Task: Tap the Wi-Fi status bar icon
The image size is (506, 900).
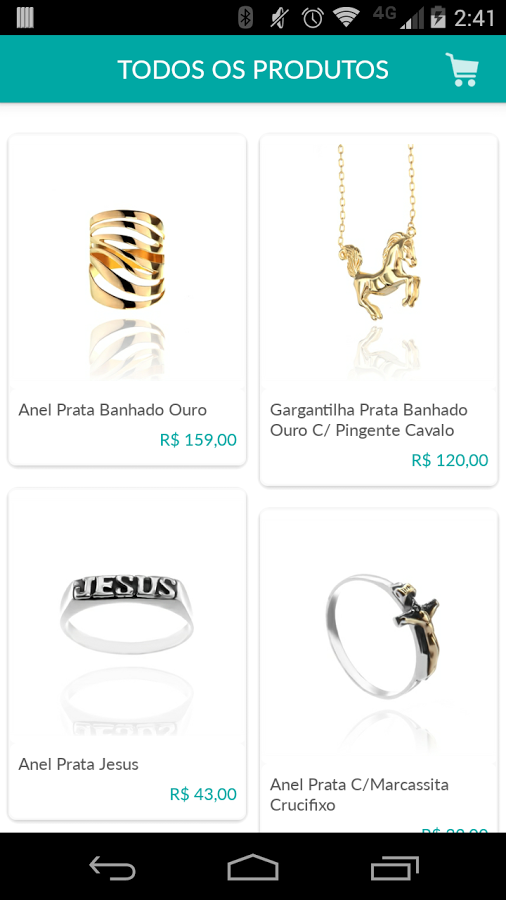Action: coord(346,18)
